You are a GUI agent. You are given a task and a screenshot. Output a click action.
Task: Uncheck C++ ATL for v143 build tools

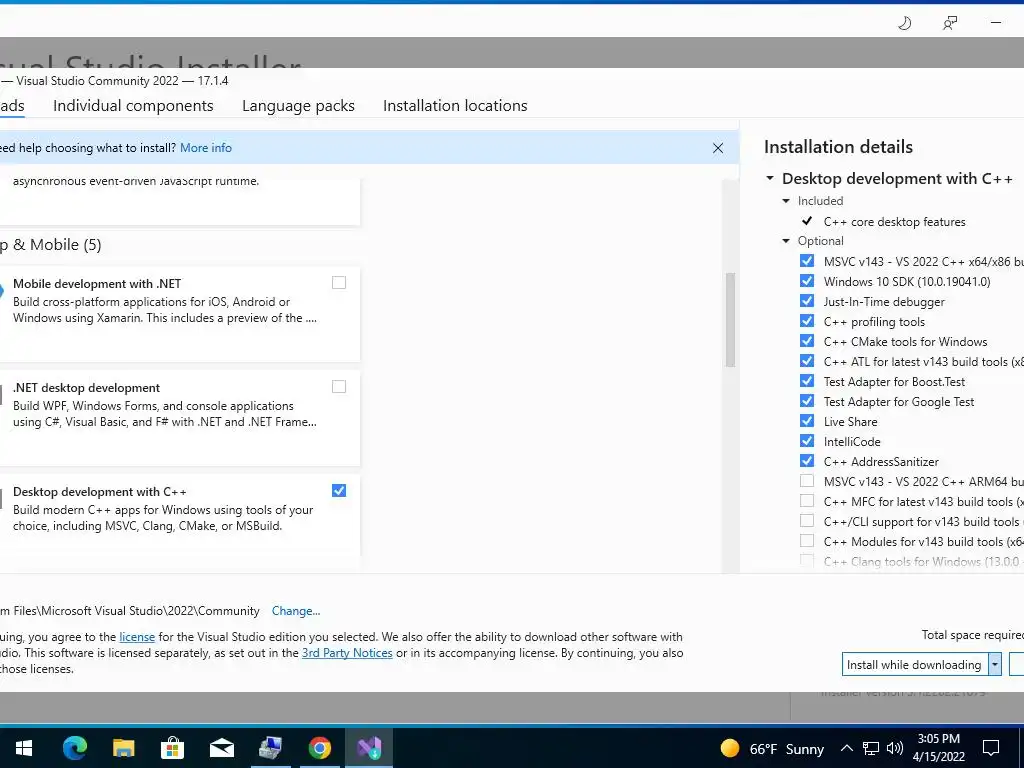tap(807, 360)
